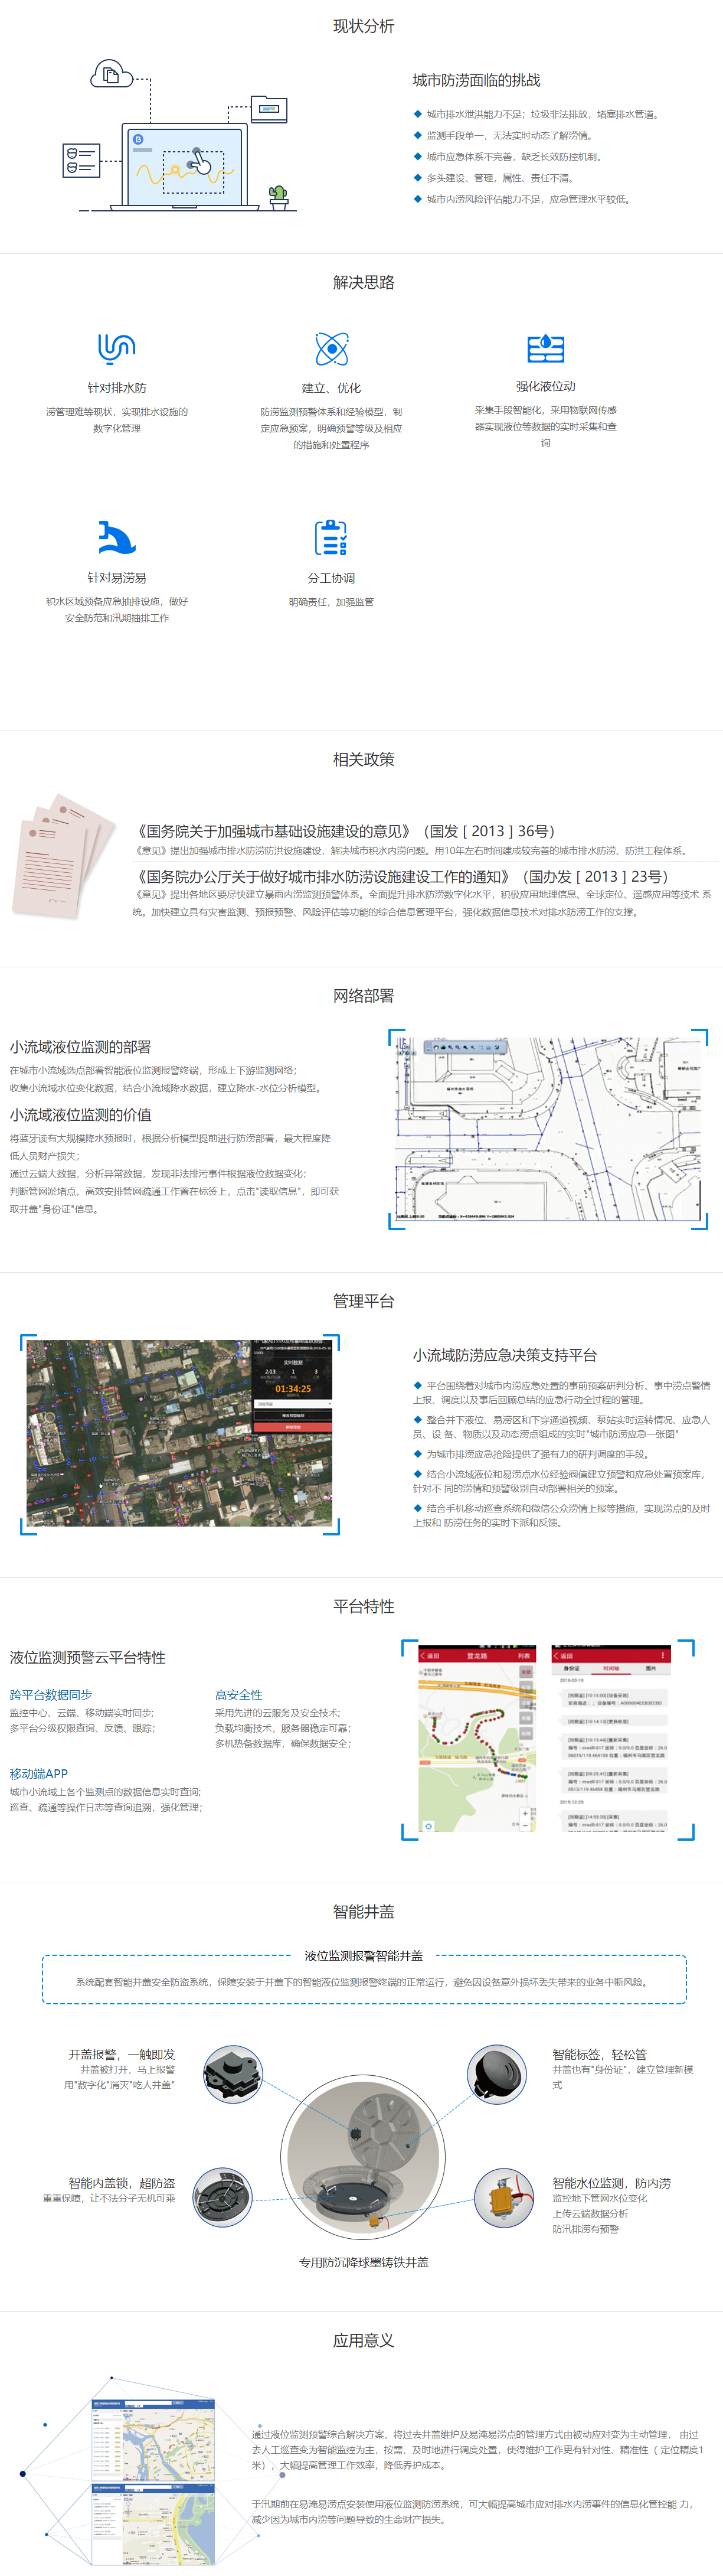Click the cloud document icon in the illustration
The width and height of the screenshot is (723, 2576).
click(111, 74)
